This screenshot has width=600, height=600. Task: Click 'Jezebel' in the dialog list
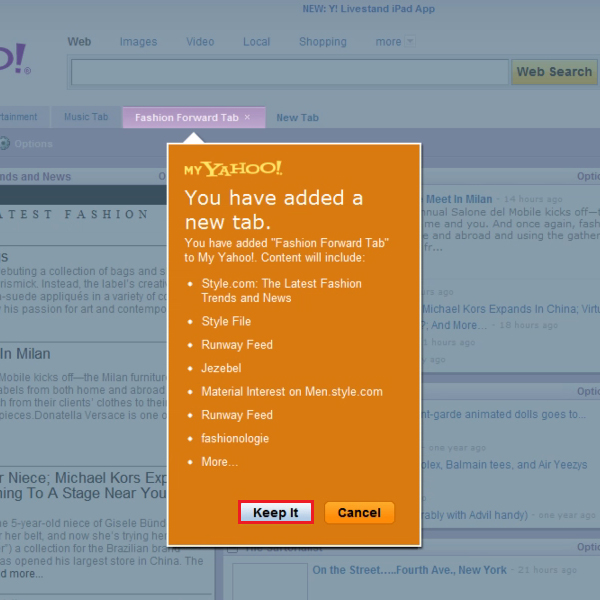click(x=221, y=368)
